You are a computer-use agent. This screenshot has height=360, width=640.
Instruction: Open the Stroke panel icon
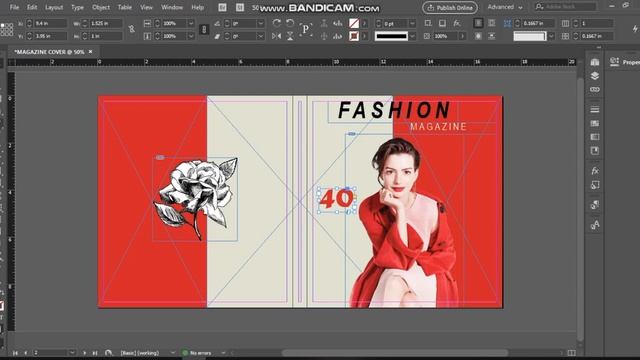coord(595,109)
